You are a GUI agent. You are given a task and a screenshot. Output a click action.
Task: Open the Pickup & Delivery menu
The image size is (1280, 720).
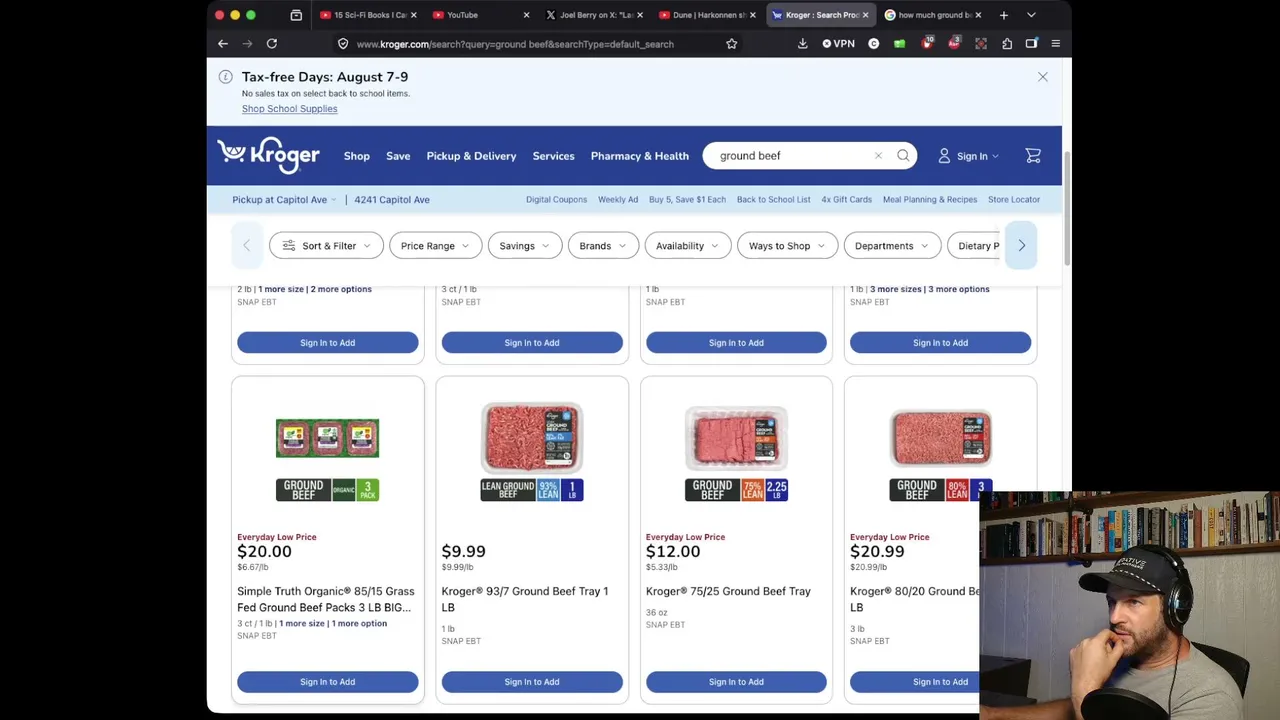(x=471, y=156)
